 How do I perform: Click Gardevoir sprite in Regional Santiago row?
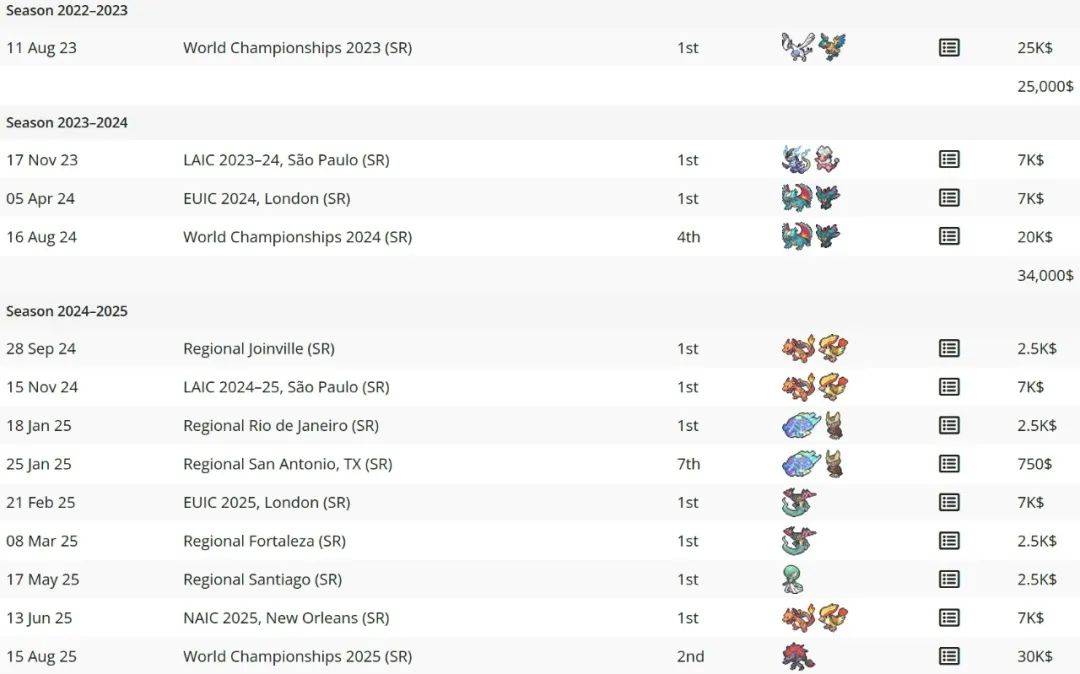click(793, 579)
